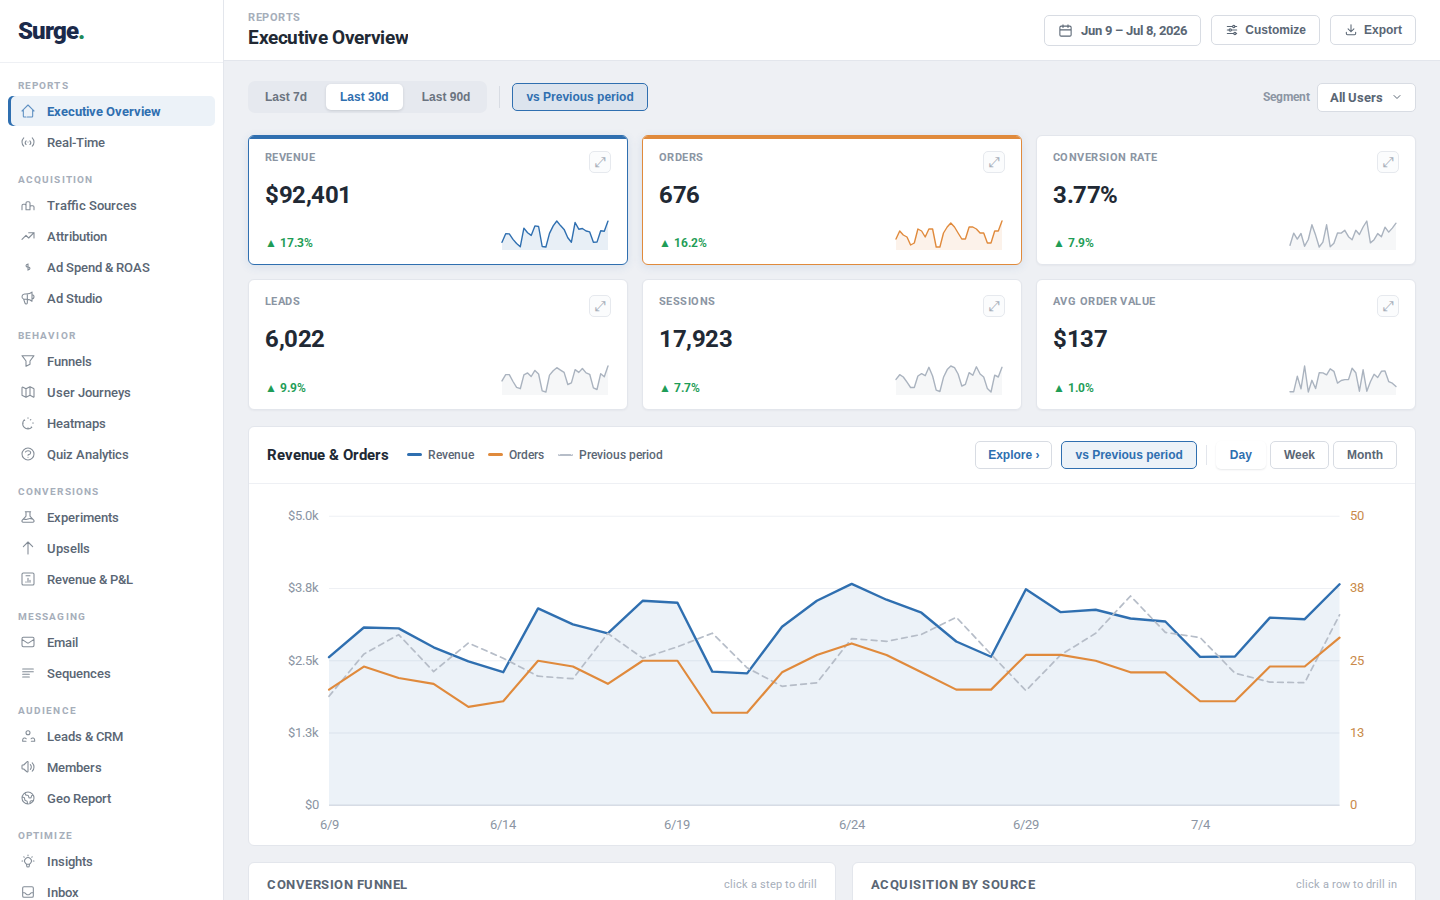This screenshot has height=900, width=1440.
Task: Toggle top vs Previous period comparison
Action: click(580, 97)
